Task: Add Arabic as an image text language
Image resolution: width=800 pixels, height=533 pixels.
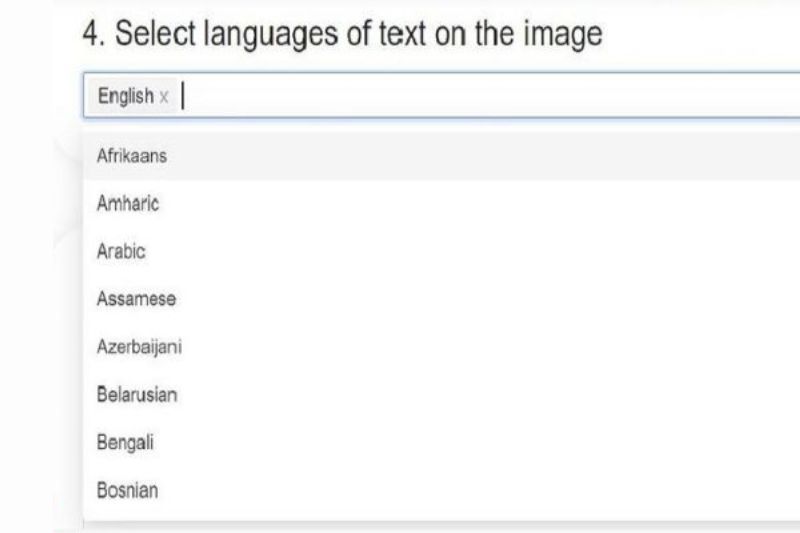Action: tap(121, 251)
